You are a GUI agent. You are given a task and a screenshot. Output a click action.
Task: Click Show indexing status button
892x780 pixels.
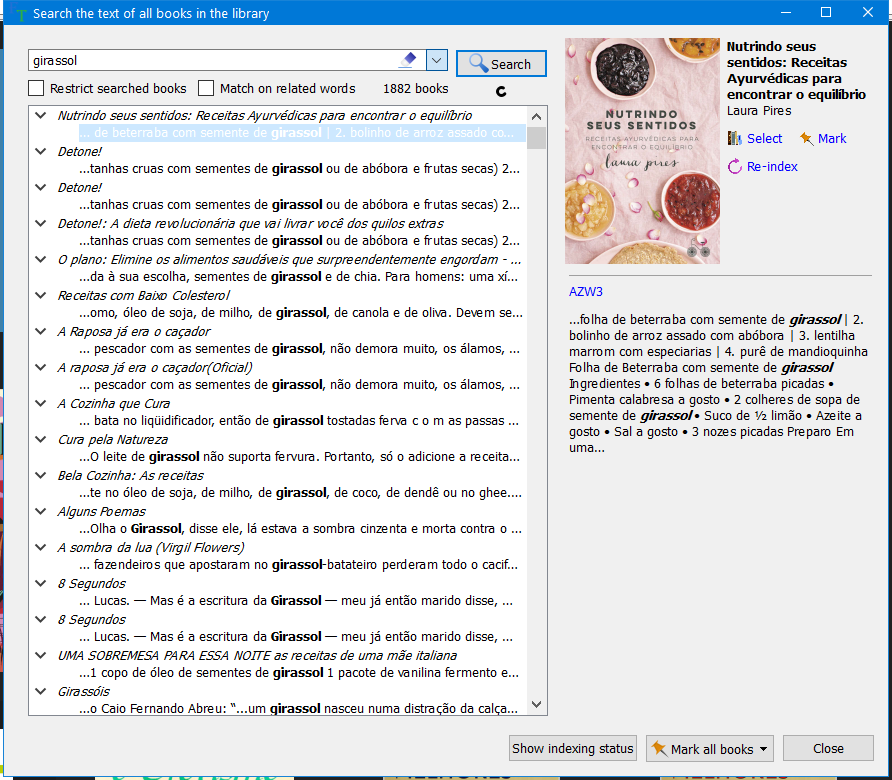coord(572,748)
